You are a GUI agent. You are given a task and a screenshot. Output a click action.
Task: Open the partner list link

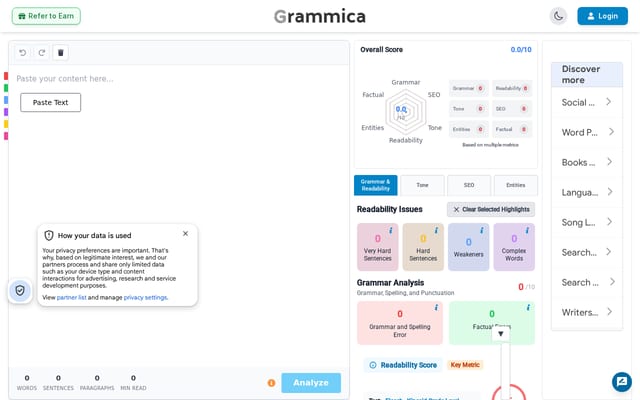tap(71, 298)
